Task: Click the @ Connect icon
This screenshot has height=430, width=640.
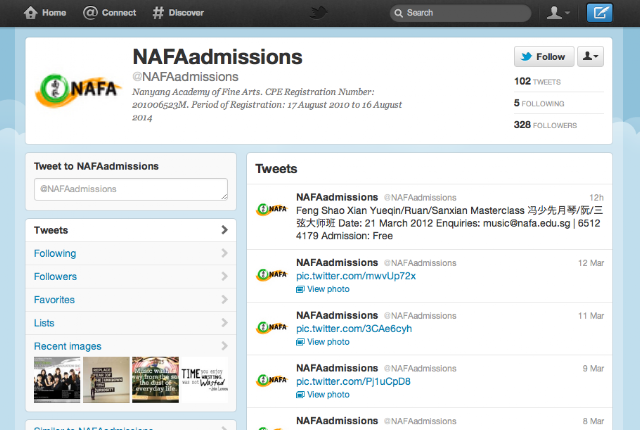Action: (90, 13)
